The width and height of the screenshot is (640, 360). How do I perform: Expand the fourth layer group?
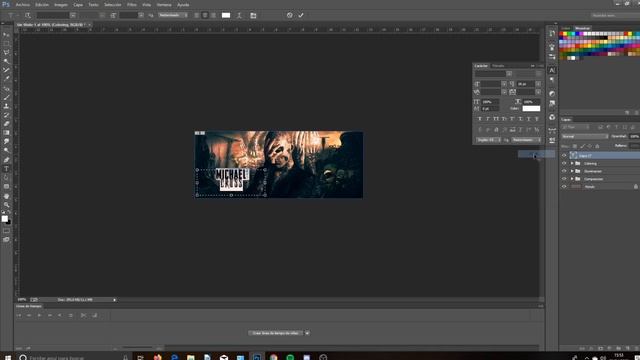(x=572, y=179)
